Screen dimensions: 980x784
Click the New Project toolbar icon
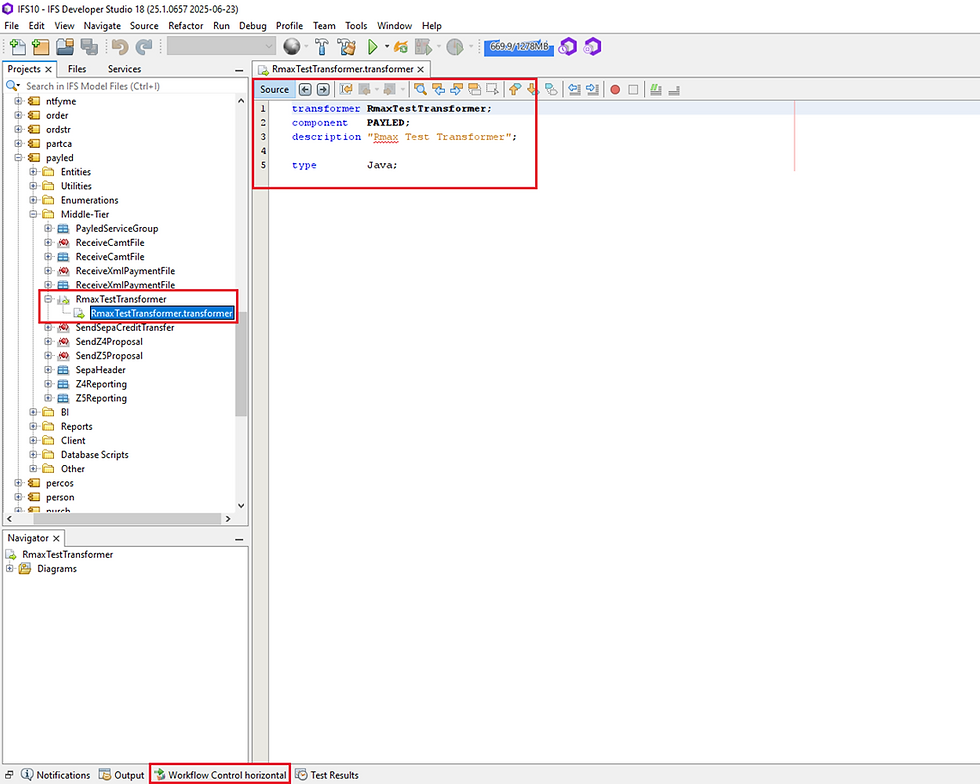coord(41,47)
